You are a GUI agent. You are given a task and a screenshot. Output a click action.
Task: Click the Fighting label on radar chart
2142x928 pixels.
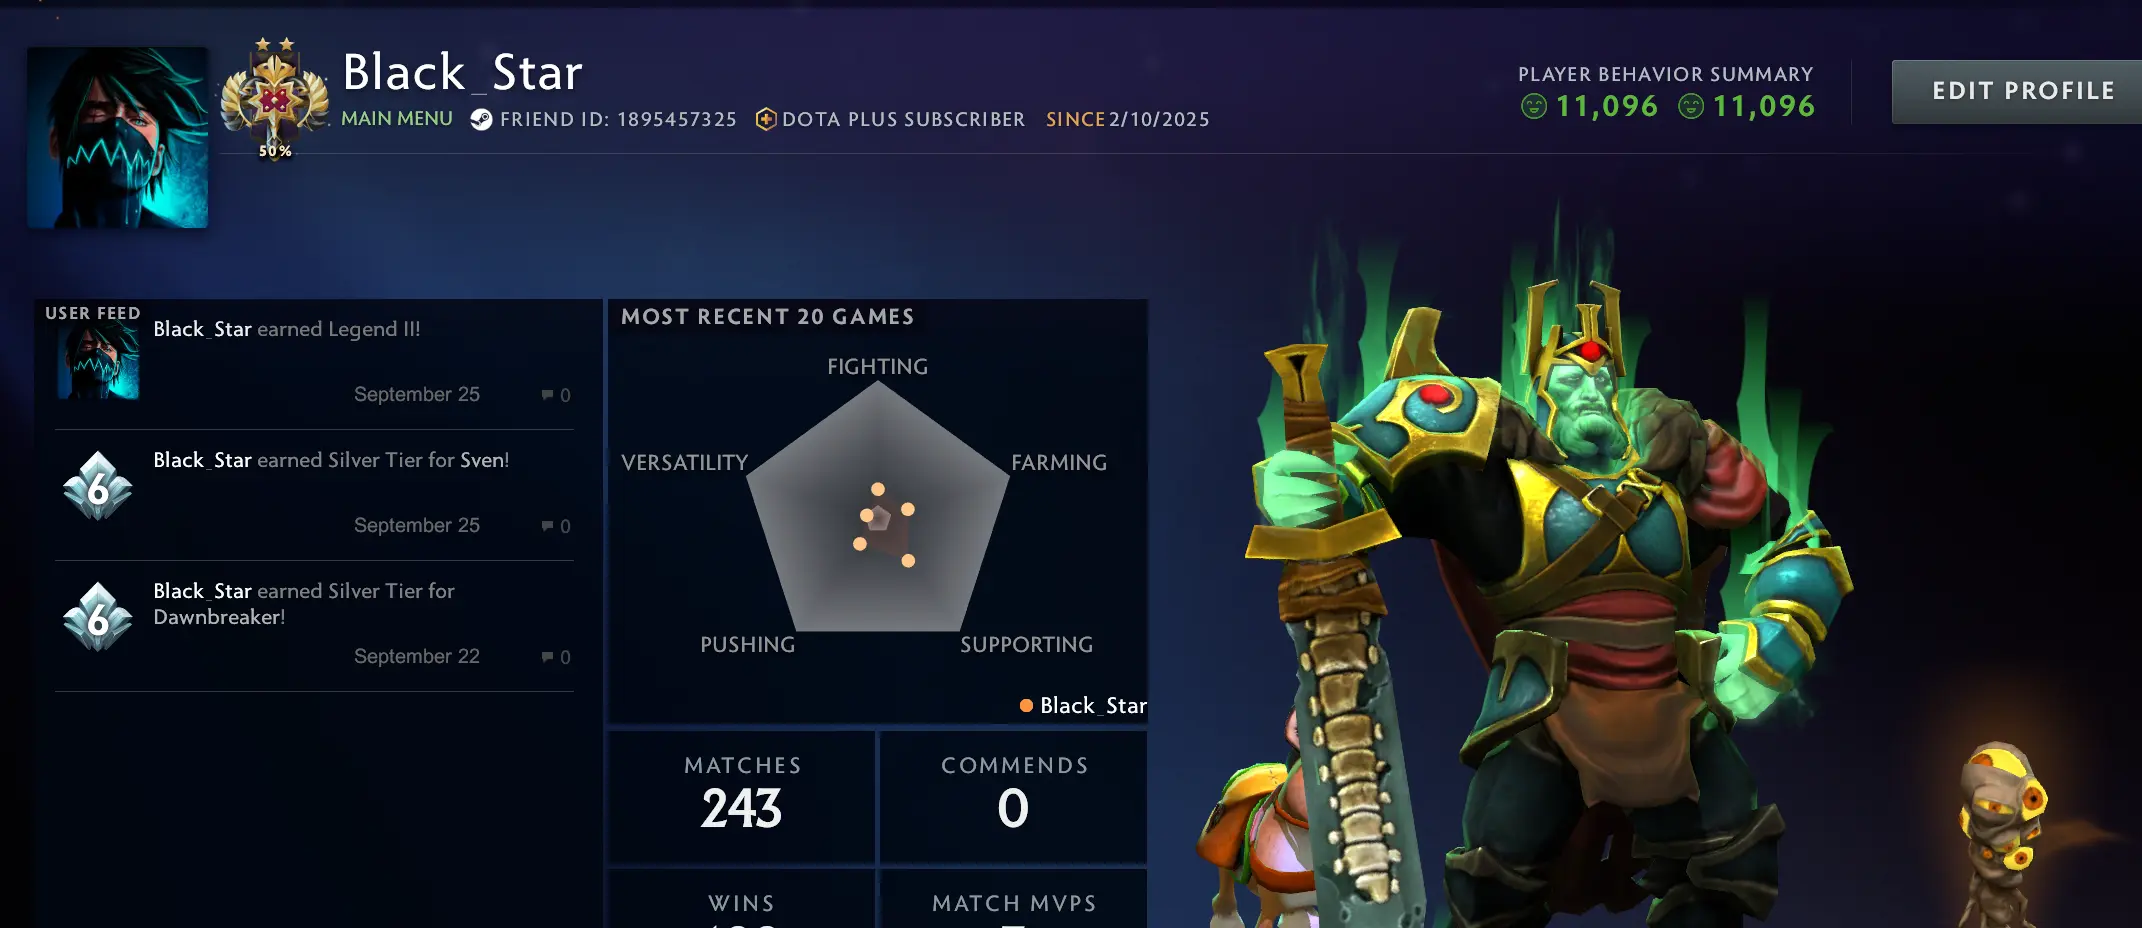(877, 367)
